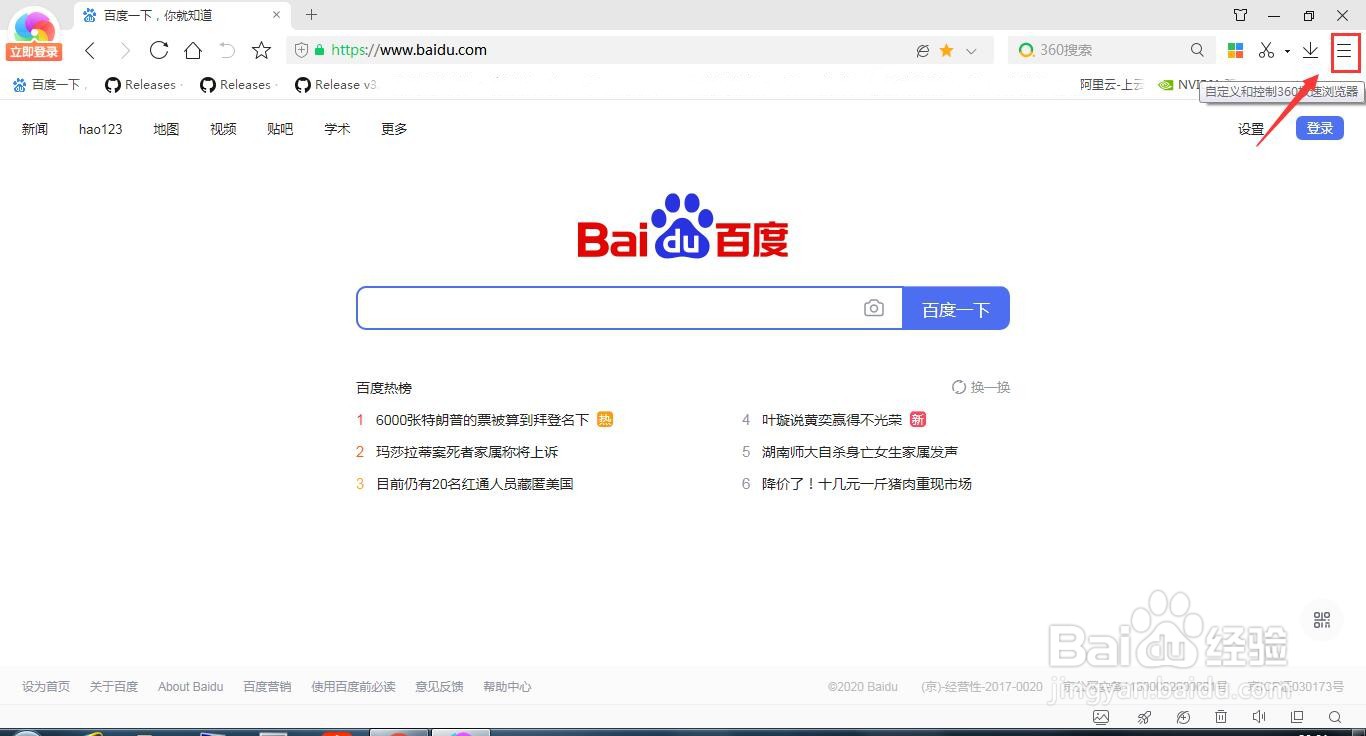The width and height of the screenshot is (1366, 736).
Task: Open a new tab
Action: pyautogui.click(x=311, y=15)
